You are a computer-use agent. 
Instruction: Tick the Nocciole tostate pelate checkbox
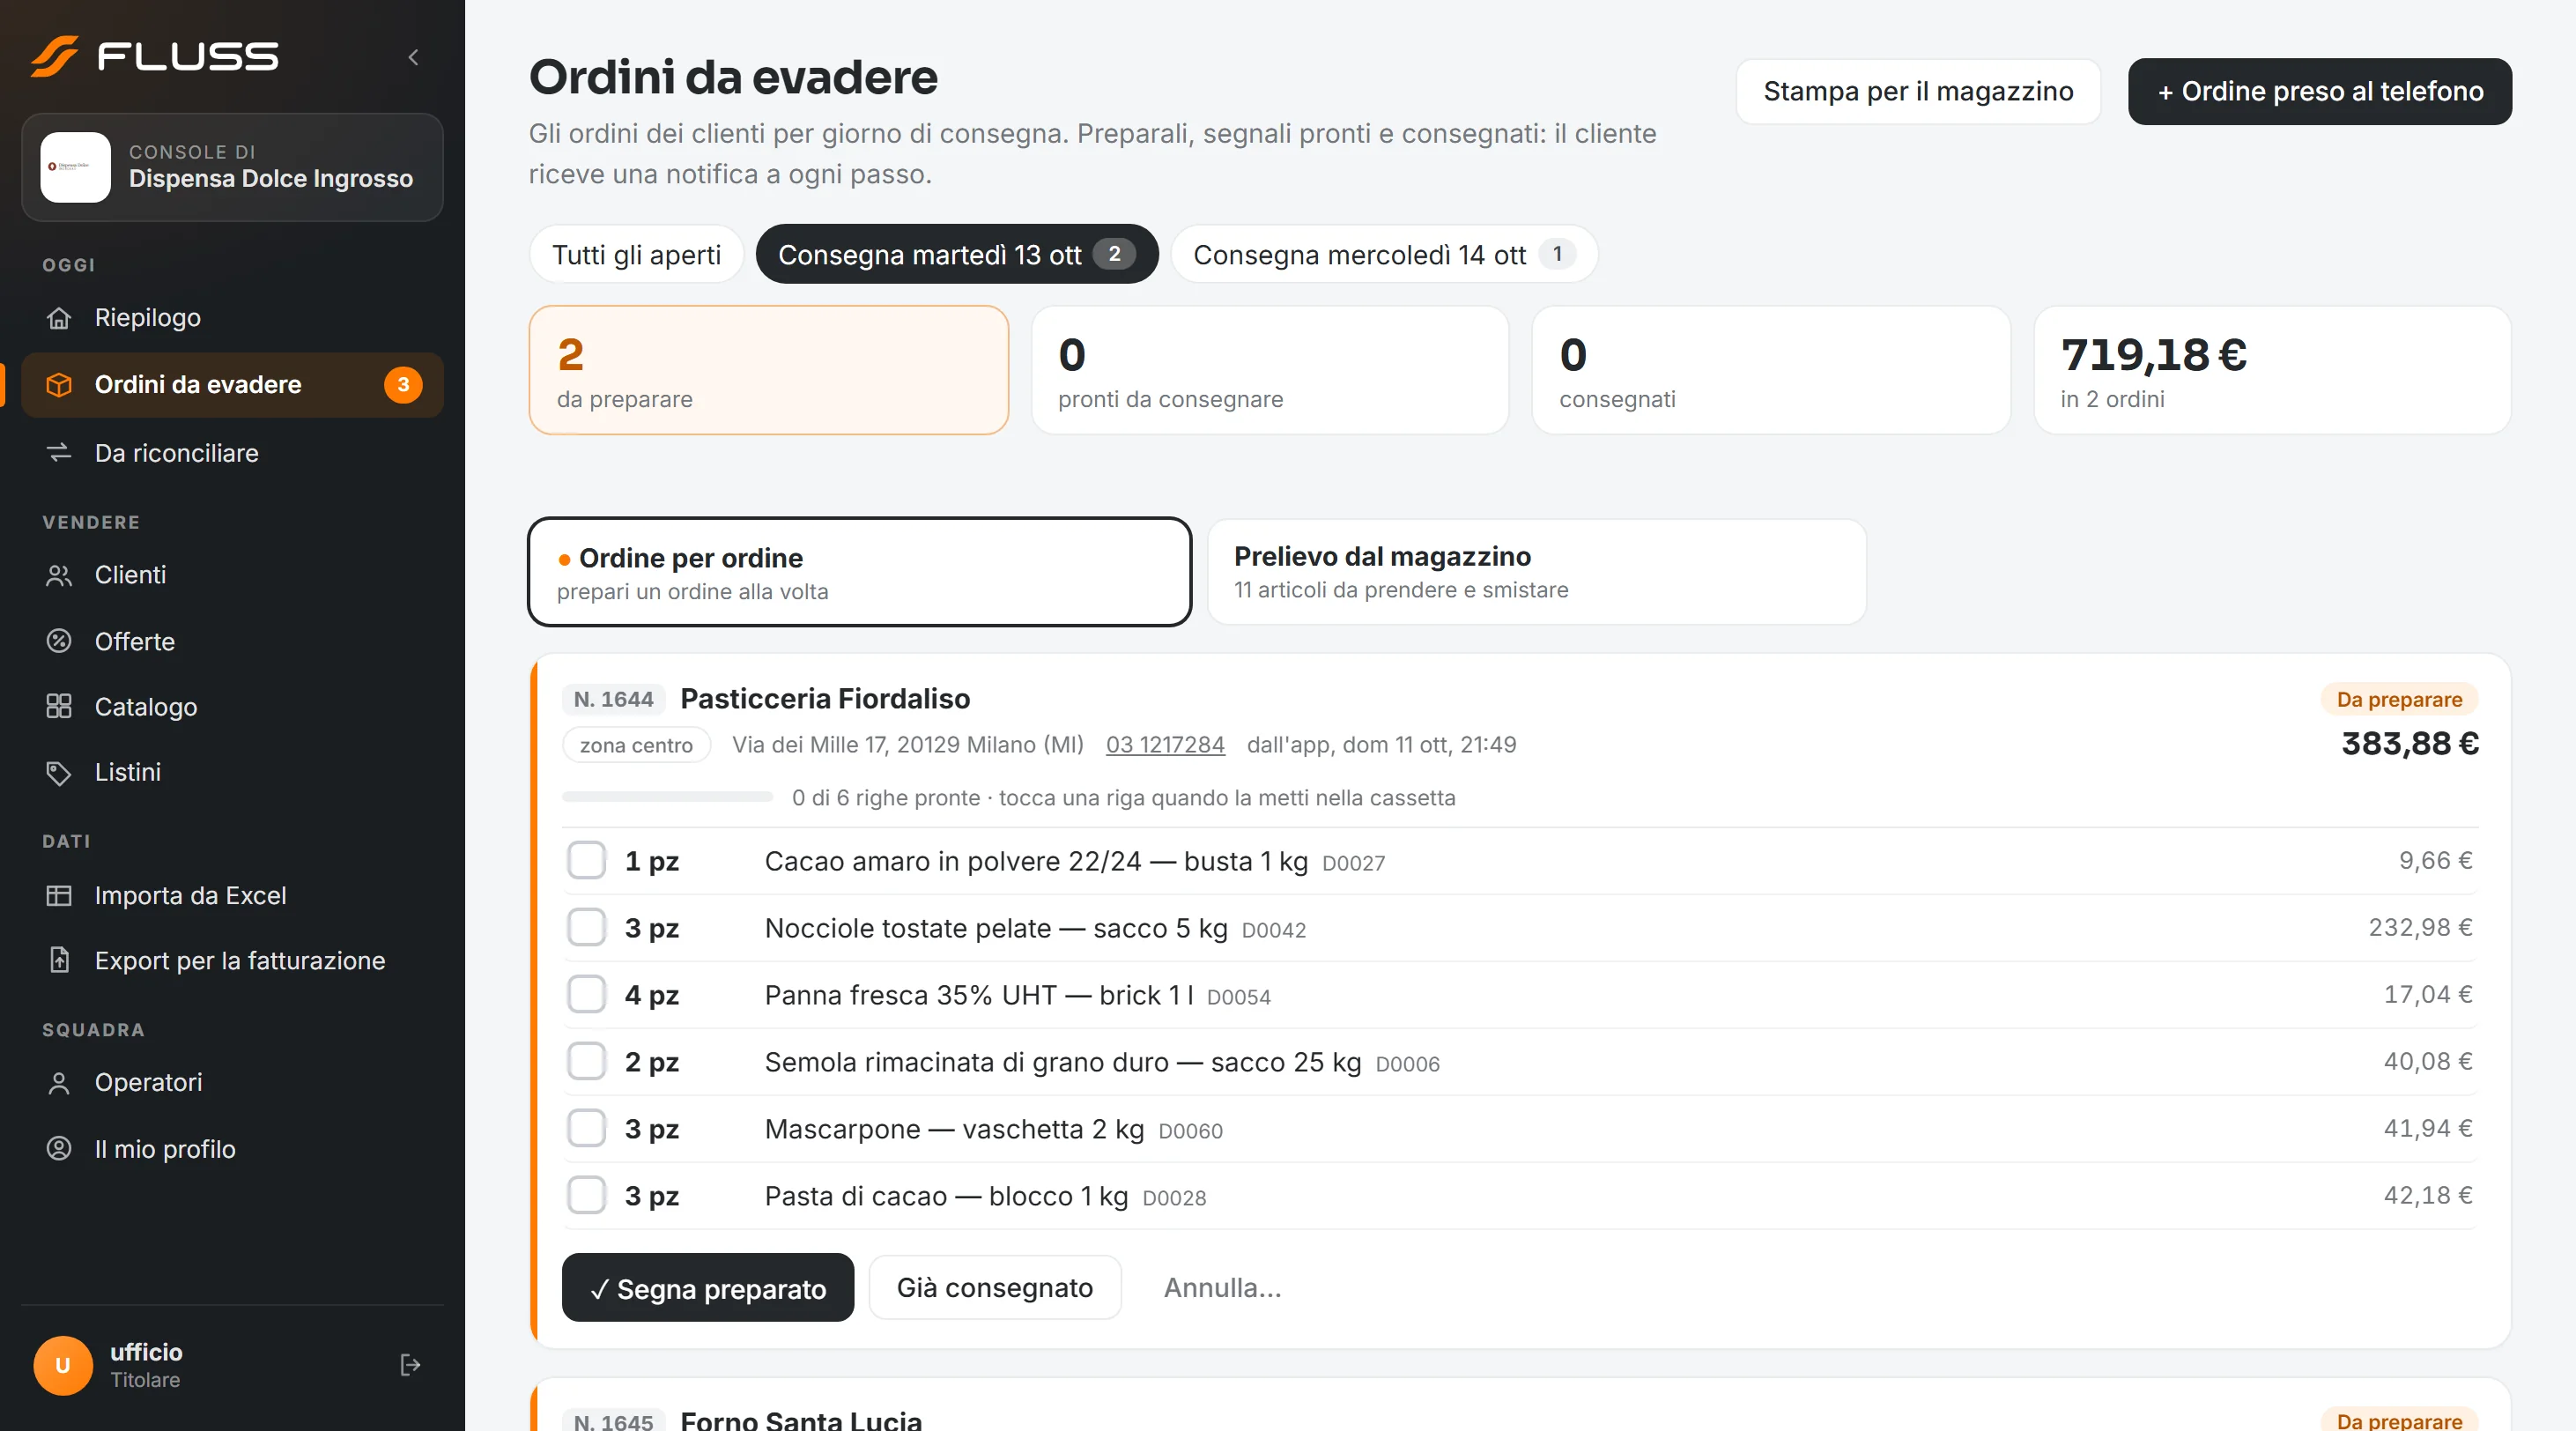coord(586,927)
